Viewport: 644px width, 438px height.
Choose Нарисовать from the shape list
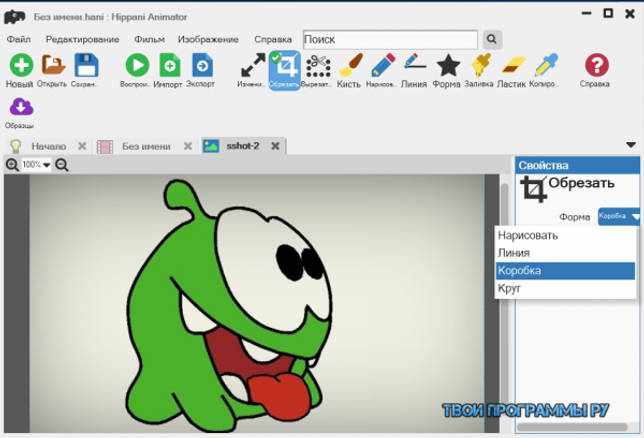565,235
